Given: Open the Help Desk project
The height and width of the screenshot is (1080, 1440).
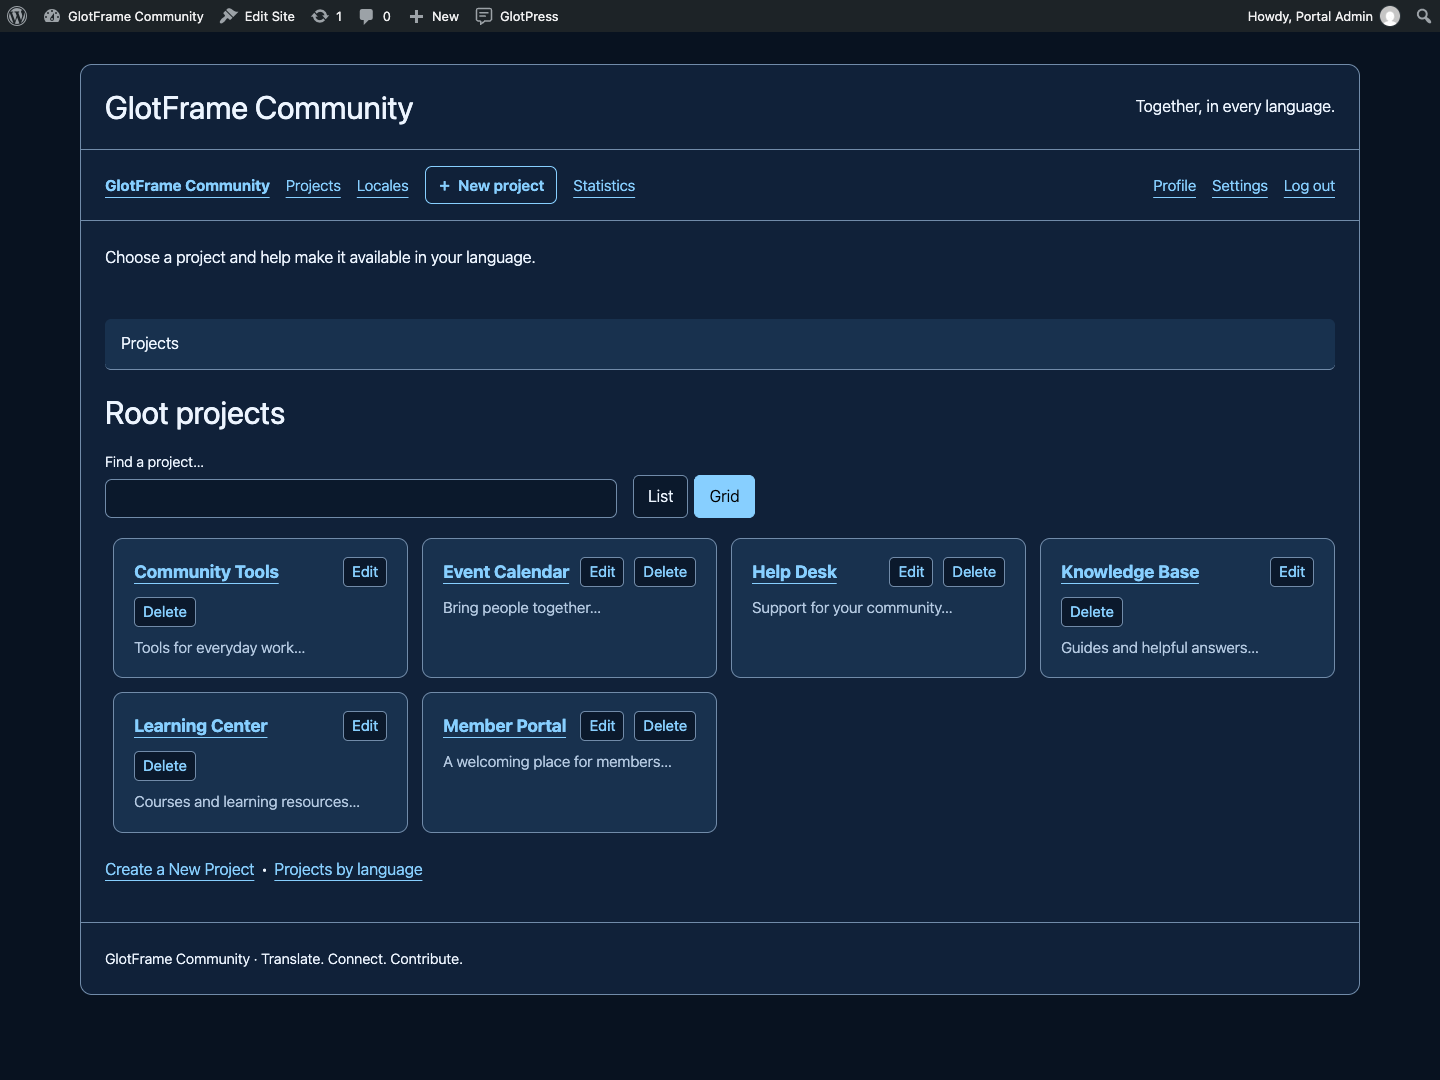Looking at the screenshot, I should tap(794, 572).
